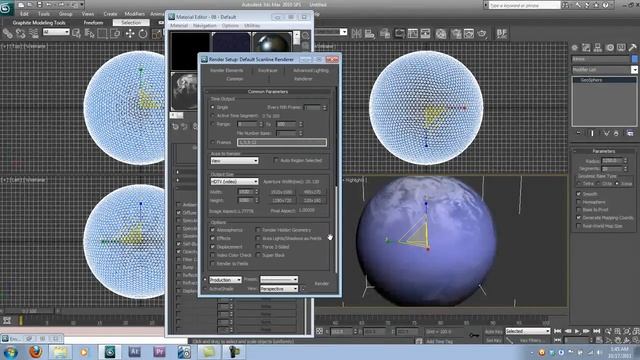Open the Modify panel in command panel
Screen dimensions: 640x360
[586, 48]
